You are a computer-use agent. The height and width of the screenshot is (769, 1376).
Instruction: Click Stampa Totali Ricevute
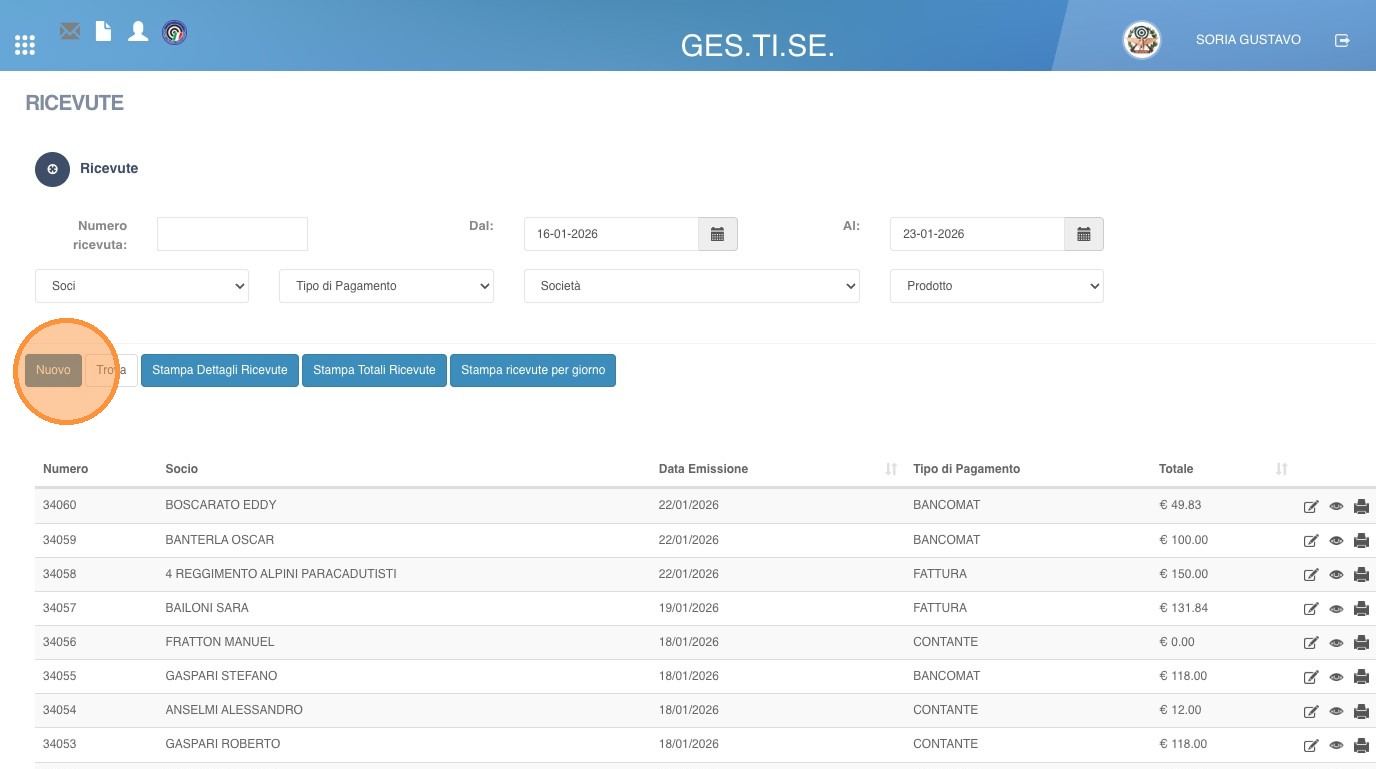pyautogui.click(x=374, y=370)
